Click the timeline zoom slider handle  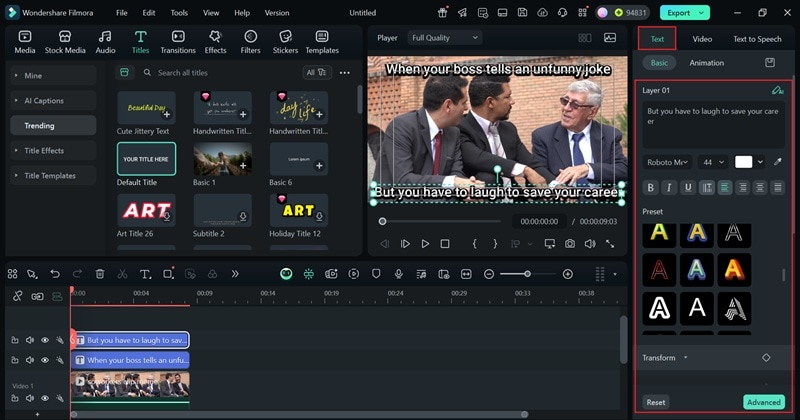(x=528, y=274)
